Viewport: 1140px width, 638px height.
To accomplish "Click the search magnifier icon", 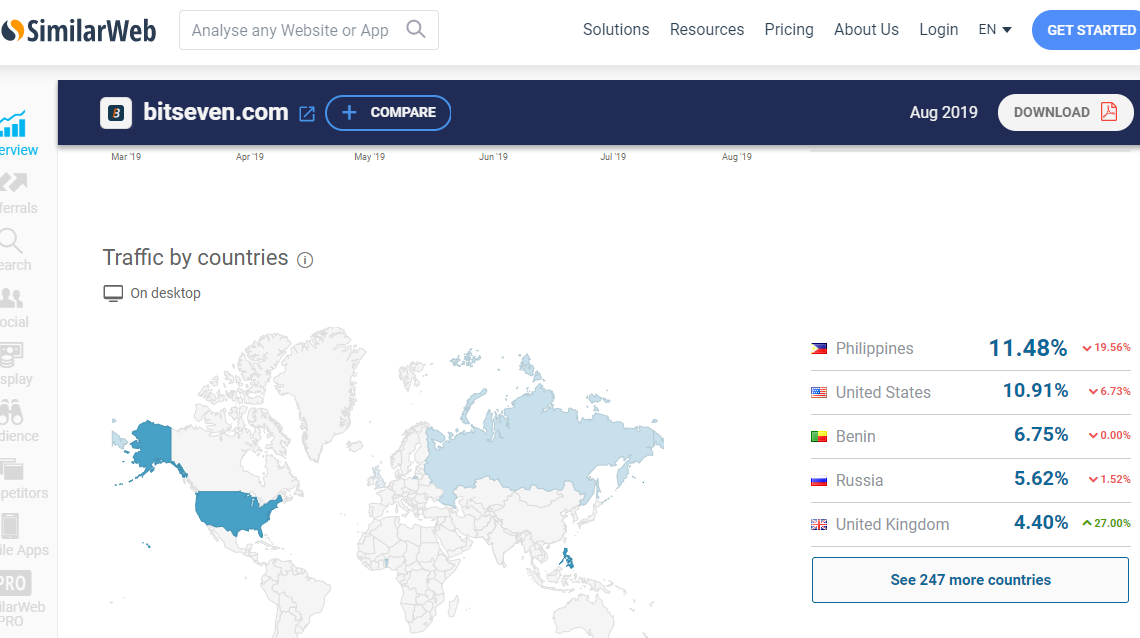I will click(416, 29).
